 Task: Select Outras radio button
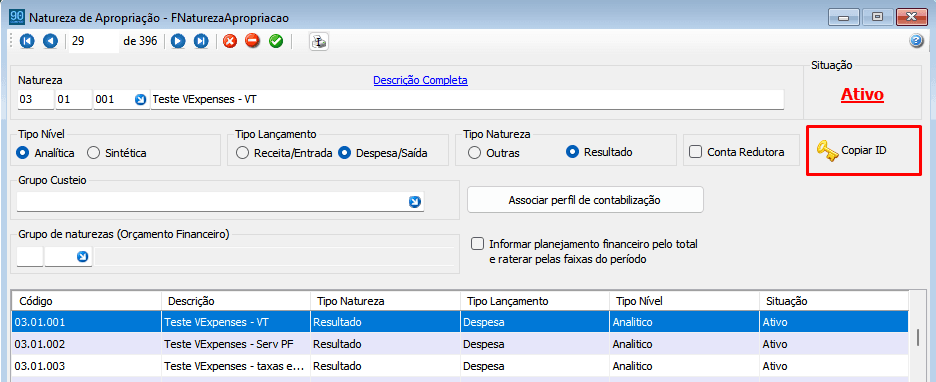475,153
